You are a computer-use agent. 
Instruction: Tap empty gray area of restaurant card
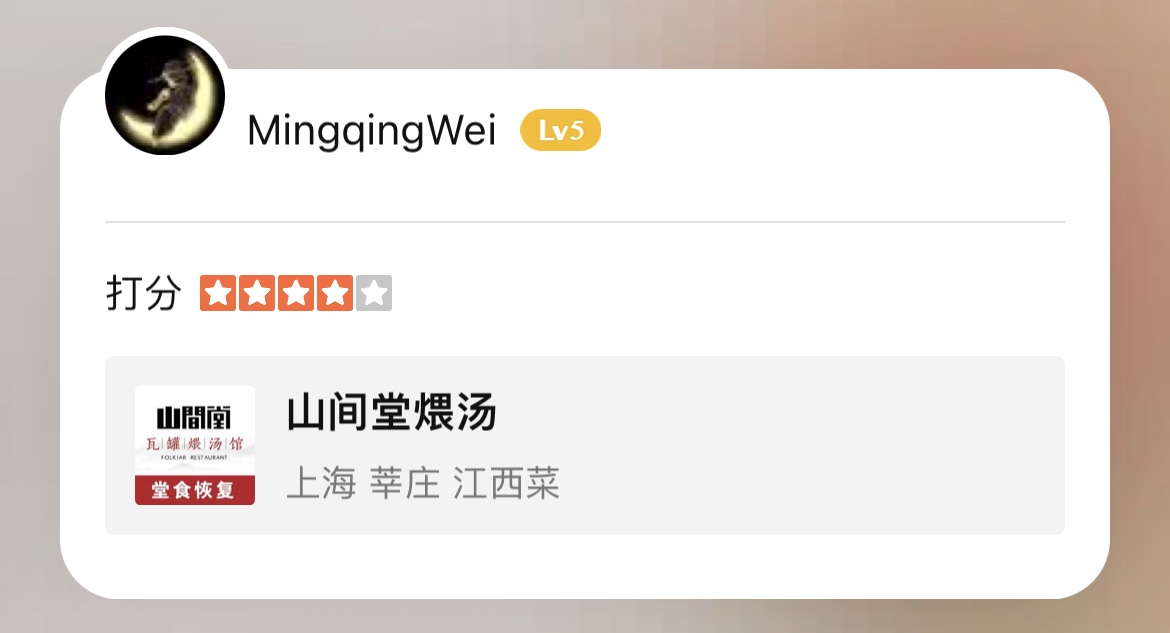coord(806,445)
